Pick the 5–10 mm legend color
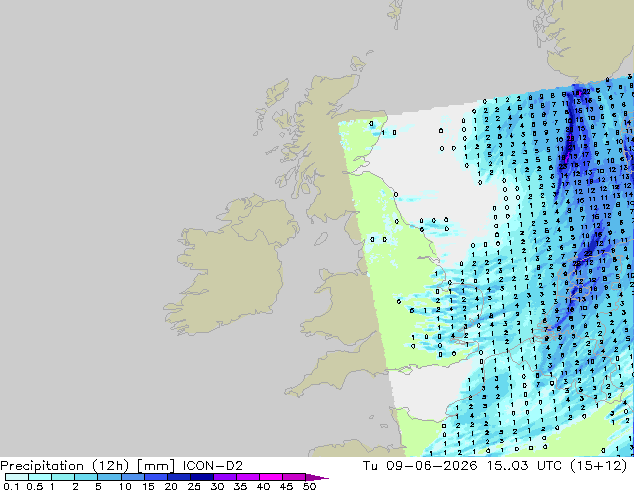Viewport: 634px width, 490px height. click(x=109, y=477)
